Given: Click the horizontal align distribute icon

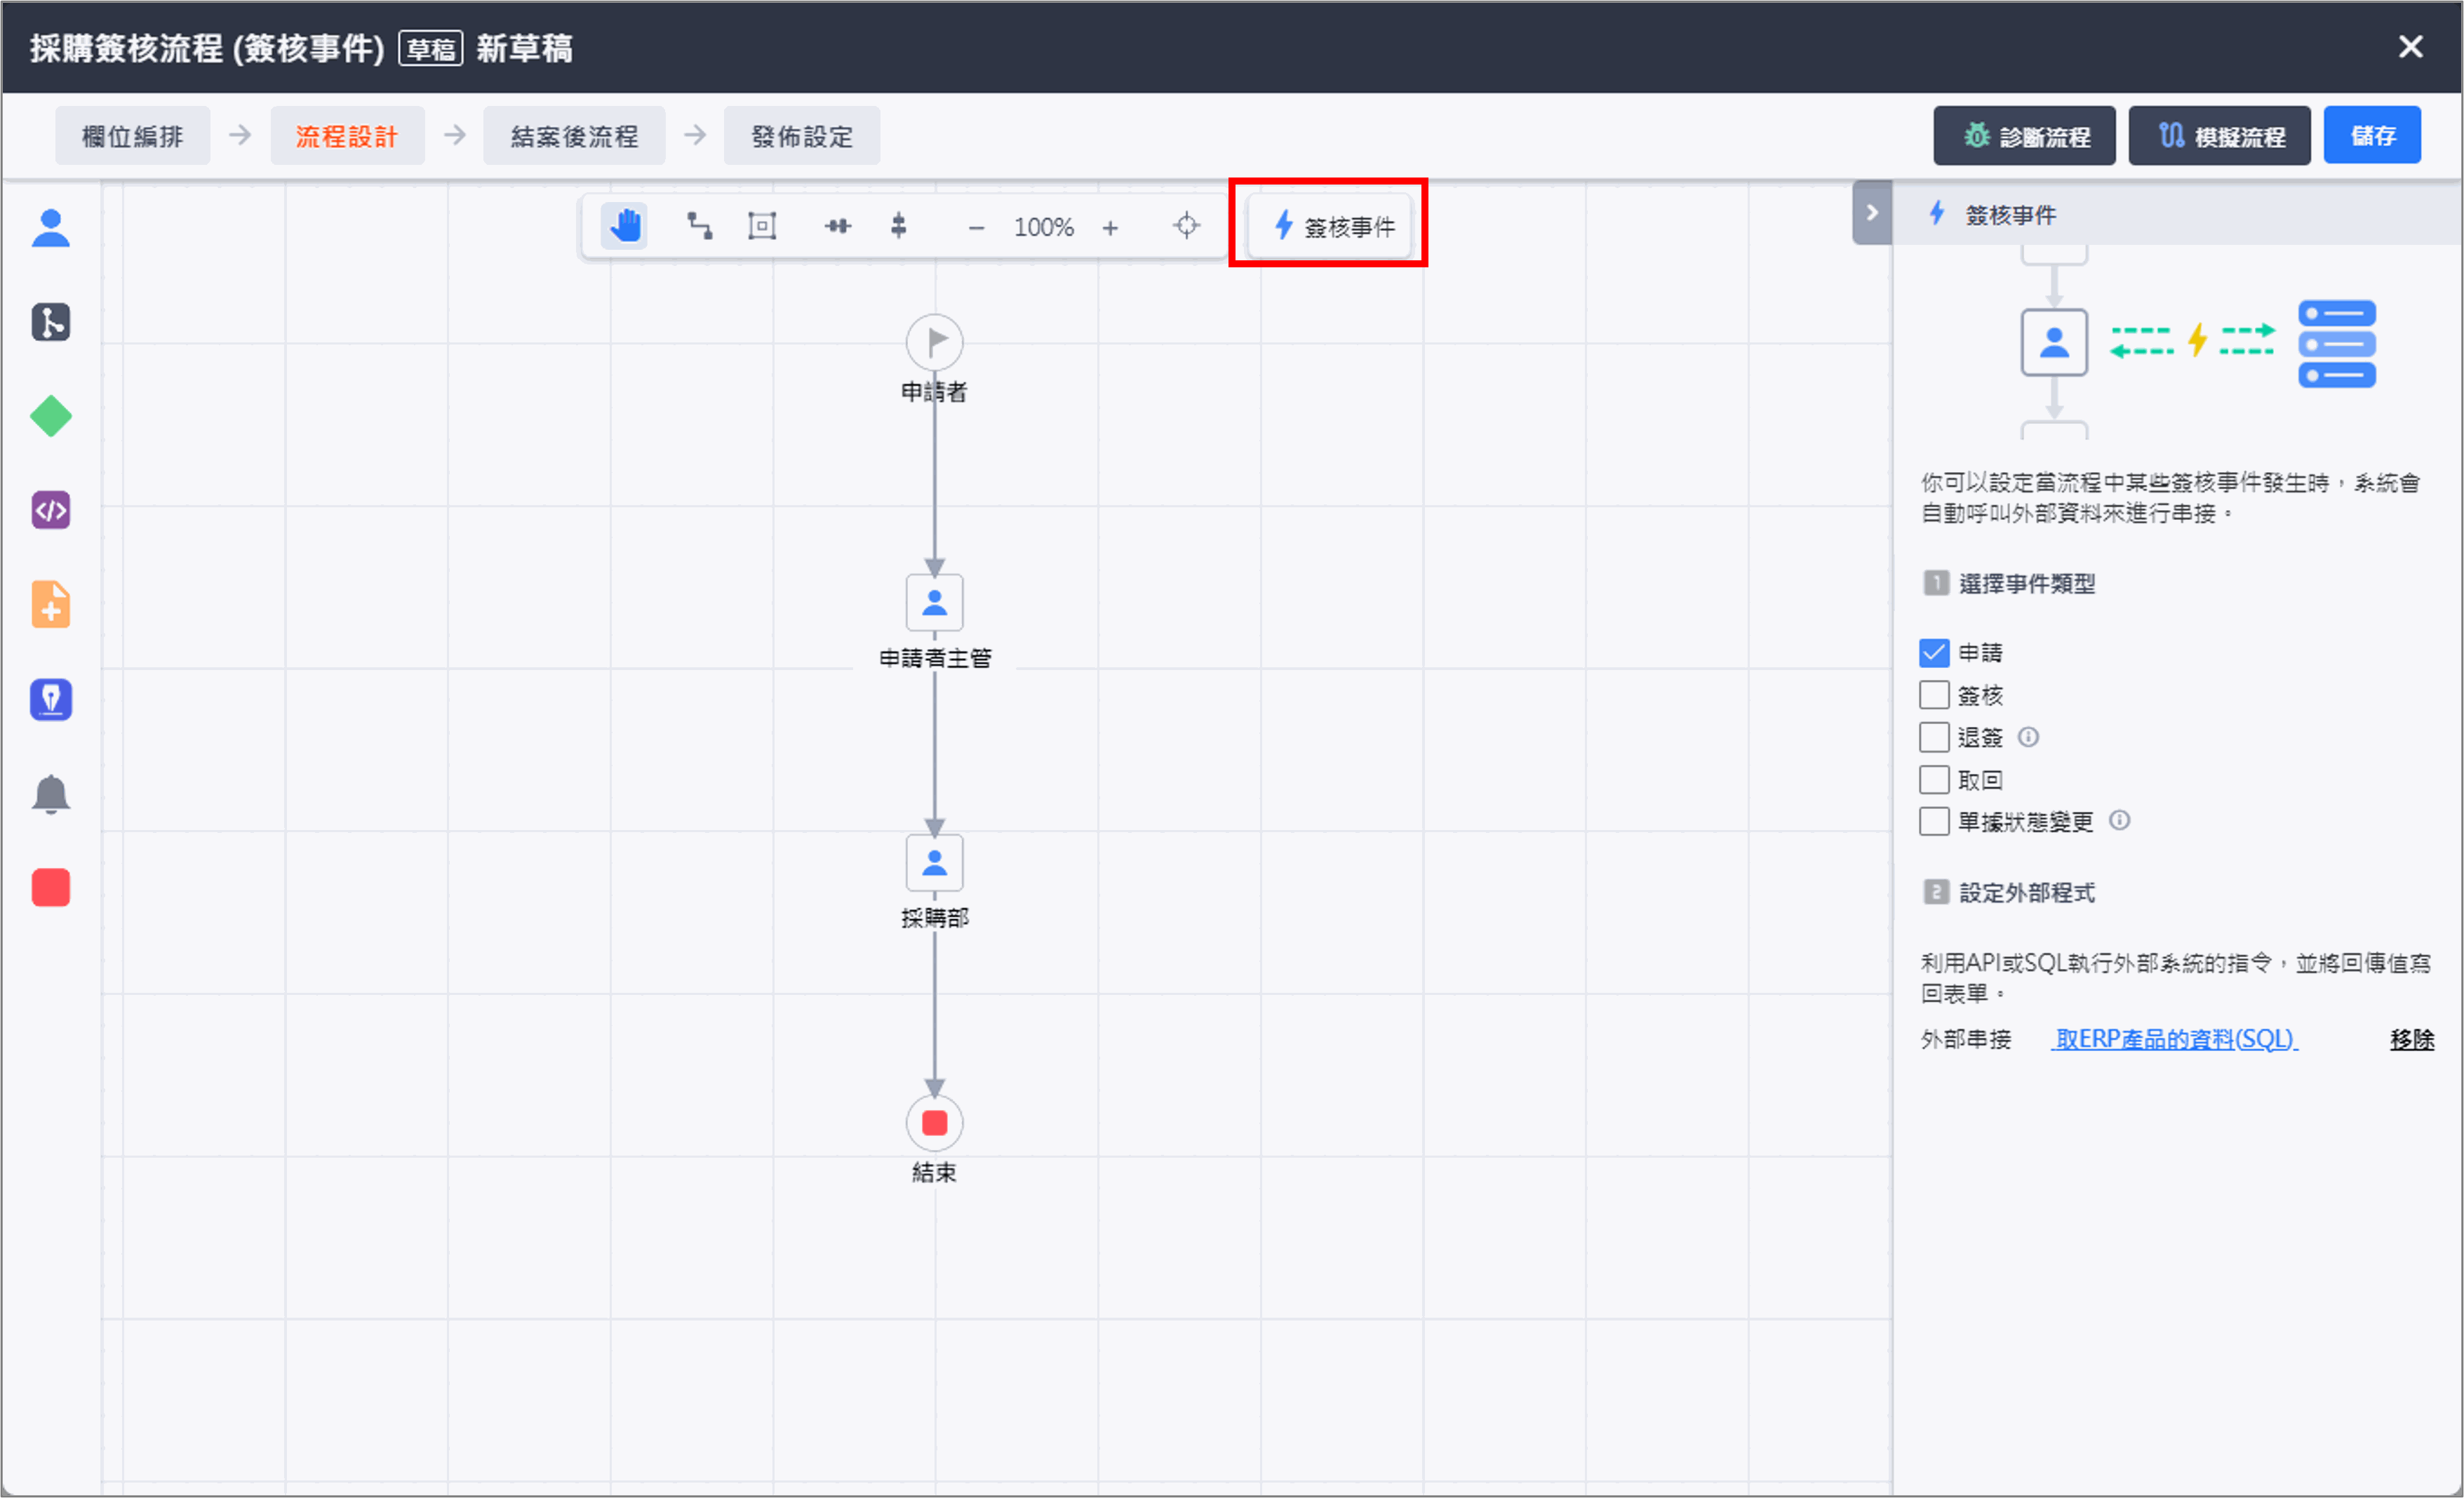Looking at the screenshot, I should pyautogui.click(x=838, y=226).
